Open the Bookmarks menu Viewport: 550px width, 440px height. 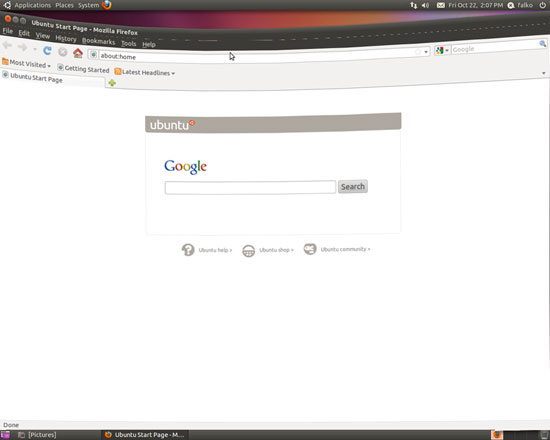coord(98,41)
